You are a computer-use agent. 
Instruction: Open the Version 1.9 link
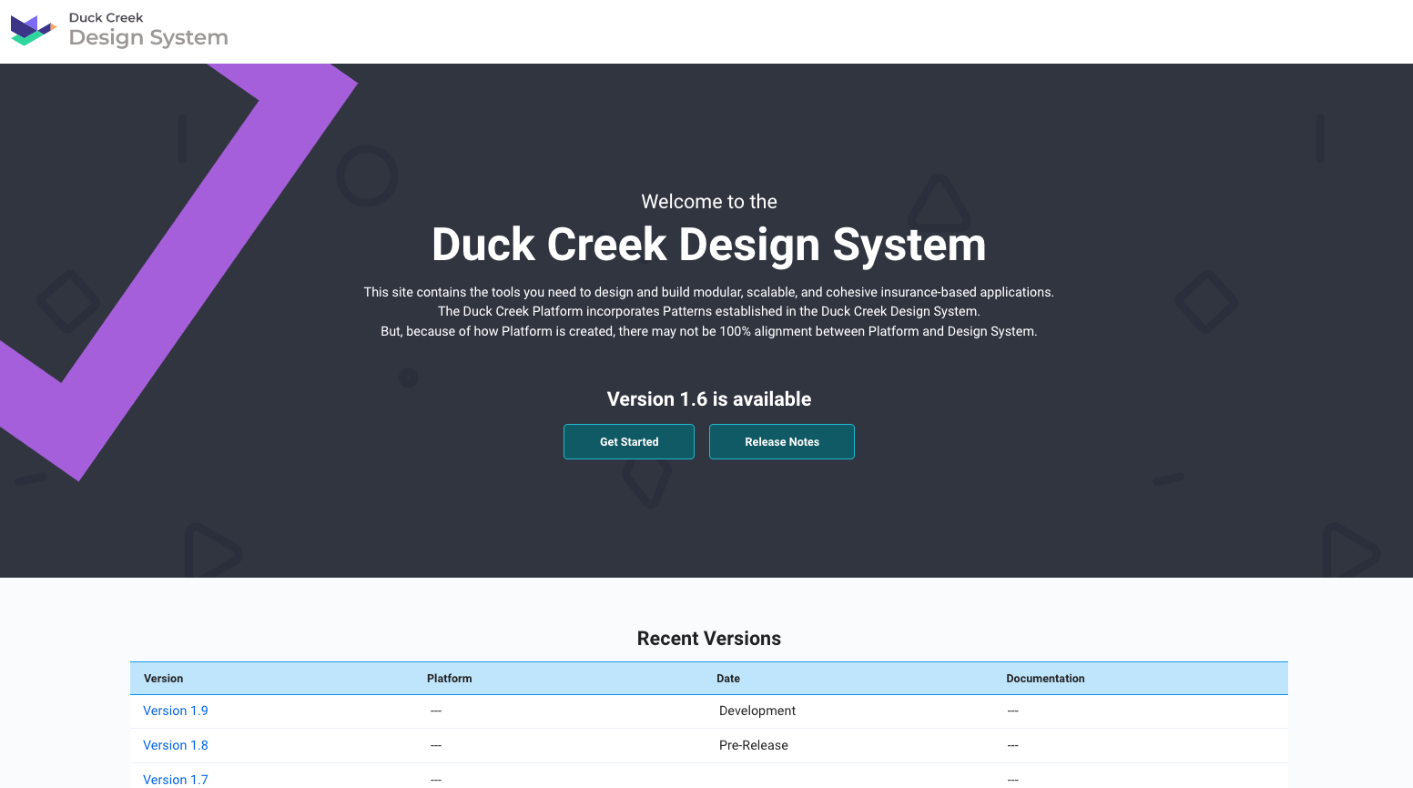pos(176,711)
